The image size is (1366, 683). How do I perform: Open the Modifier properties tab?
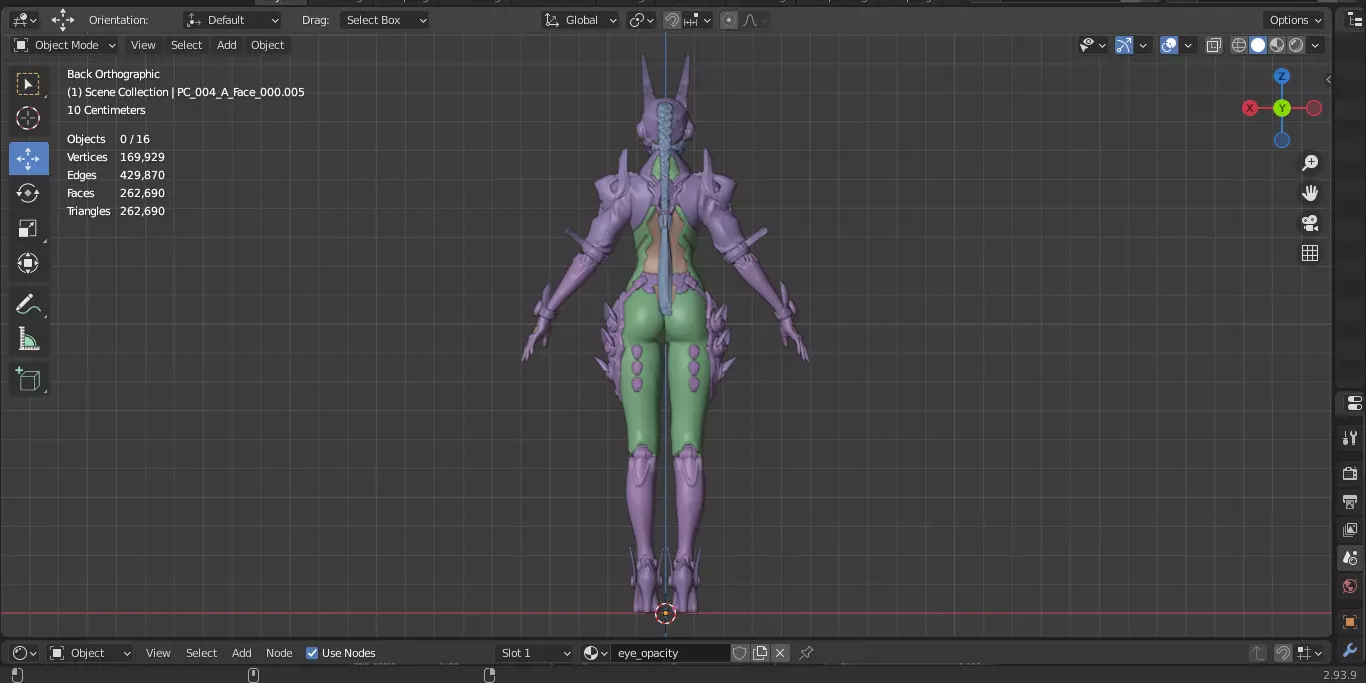click(x=1350, y=650)
